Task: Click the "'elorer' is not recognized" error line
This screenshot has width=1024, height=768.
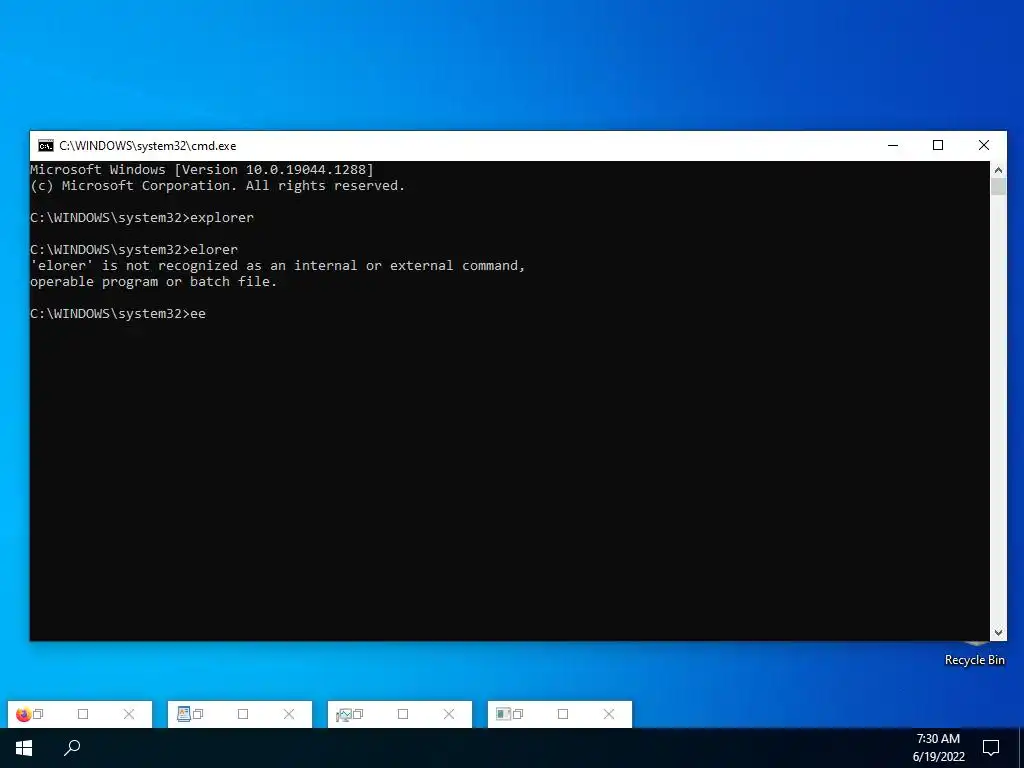Action: (x=278, y=266)
